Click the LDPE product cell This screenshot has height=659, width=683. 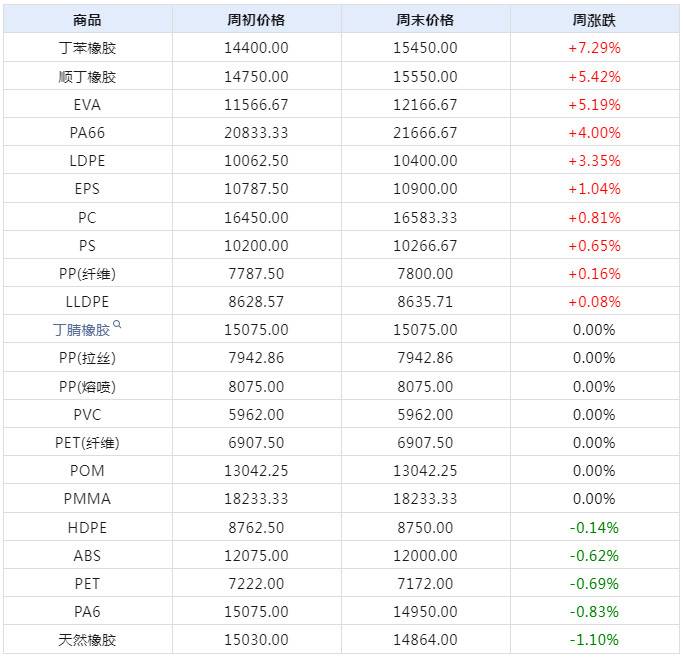click(88, 161)
